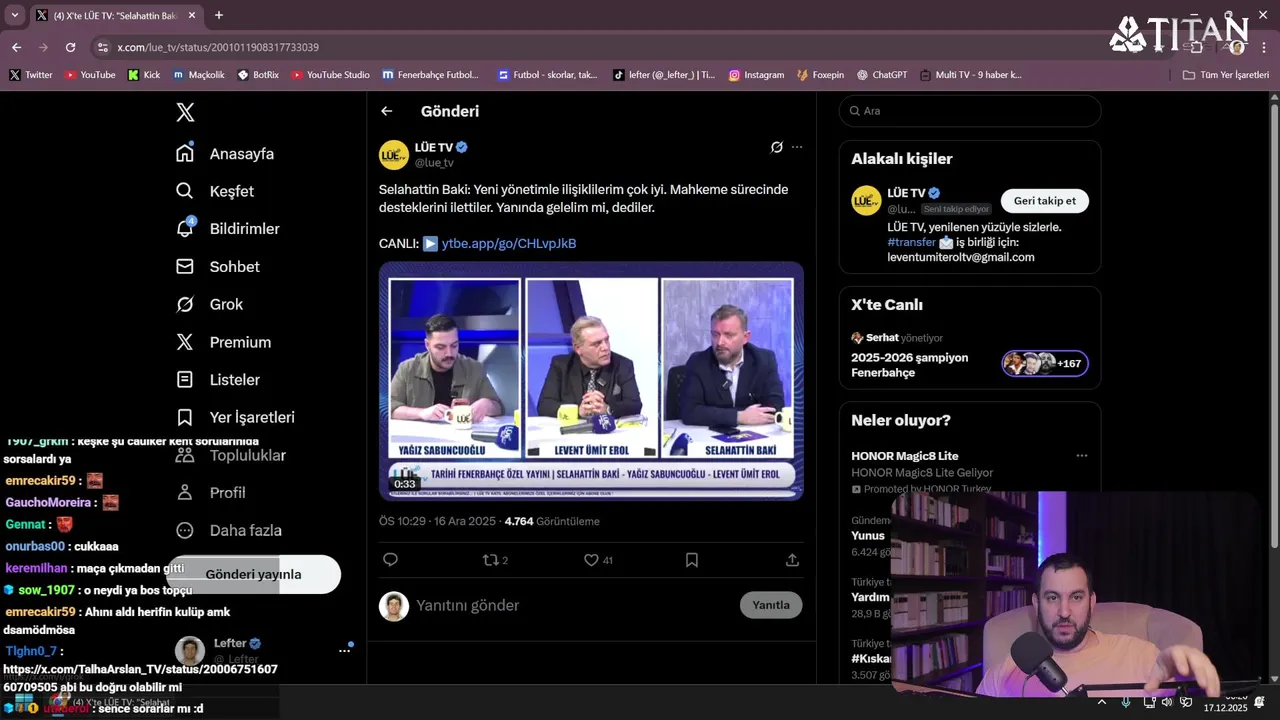
Task: Click repost icon with 2 count
Action: click(495, 560)
